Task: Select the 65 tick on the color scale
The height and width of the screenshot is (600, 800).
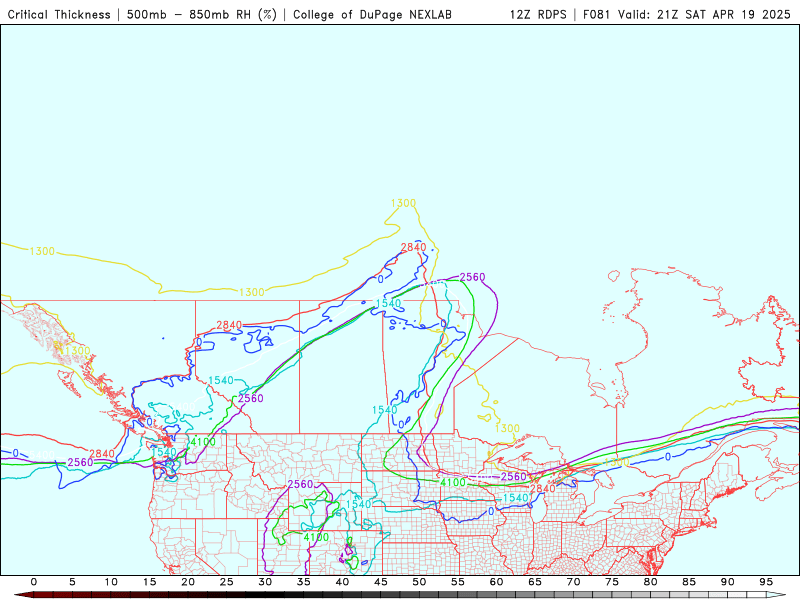Action: [x=535, y=582]
